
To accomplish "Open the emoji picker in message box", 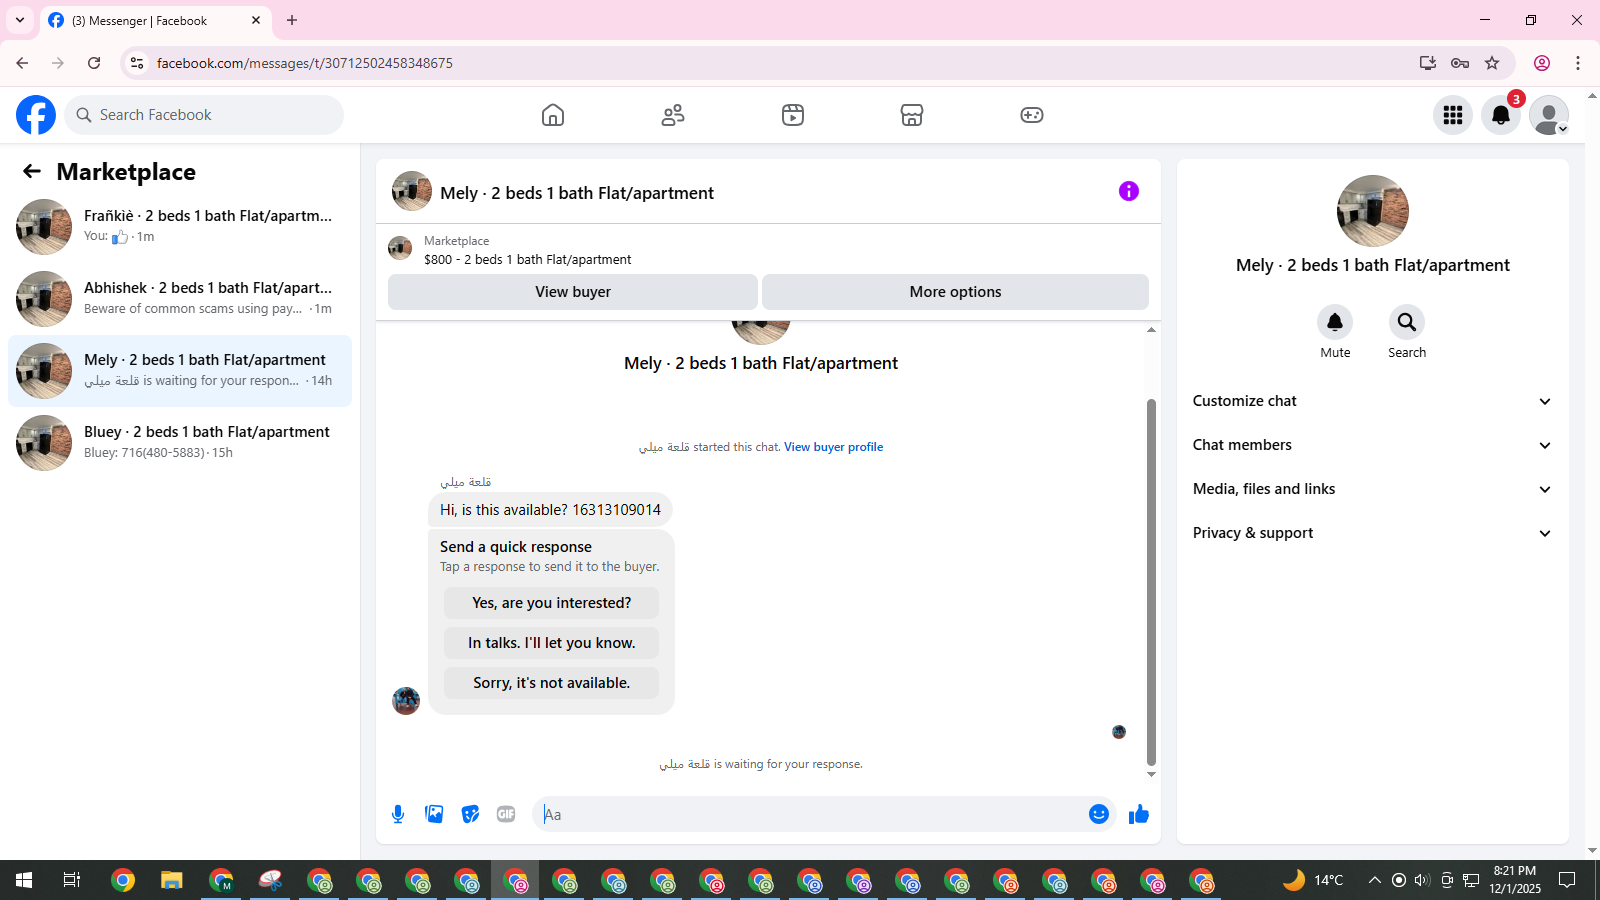I will pyautogui.click(x=1099, y=814).
